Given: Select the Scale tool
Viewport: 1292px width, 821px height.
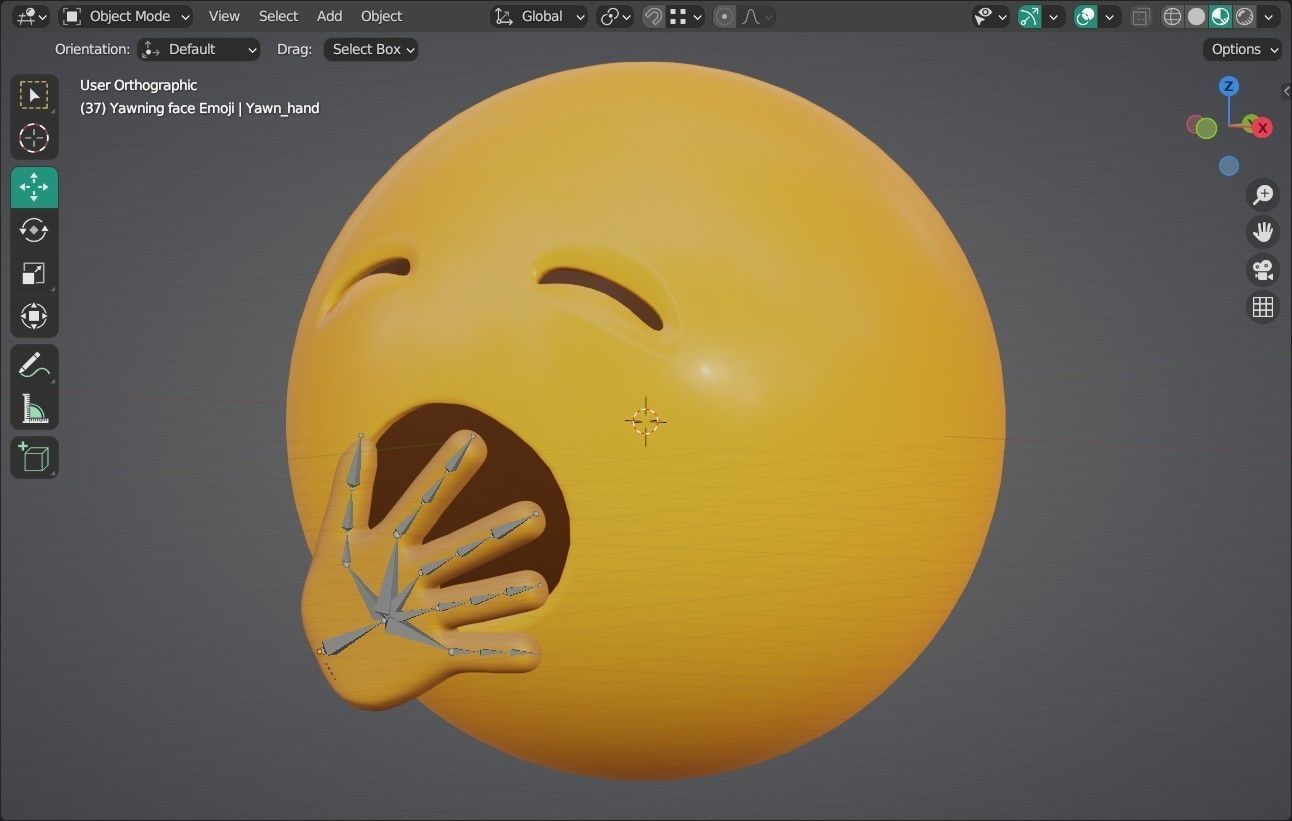Looking at the screenshot, I should coord(34,273).
